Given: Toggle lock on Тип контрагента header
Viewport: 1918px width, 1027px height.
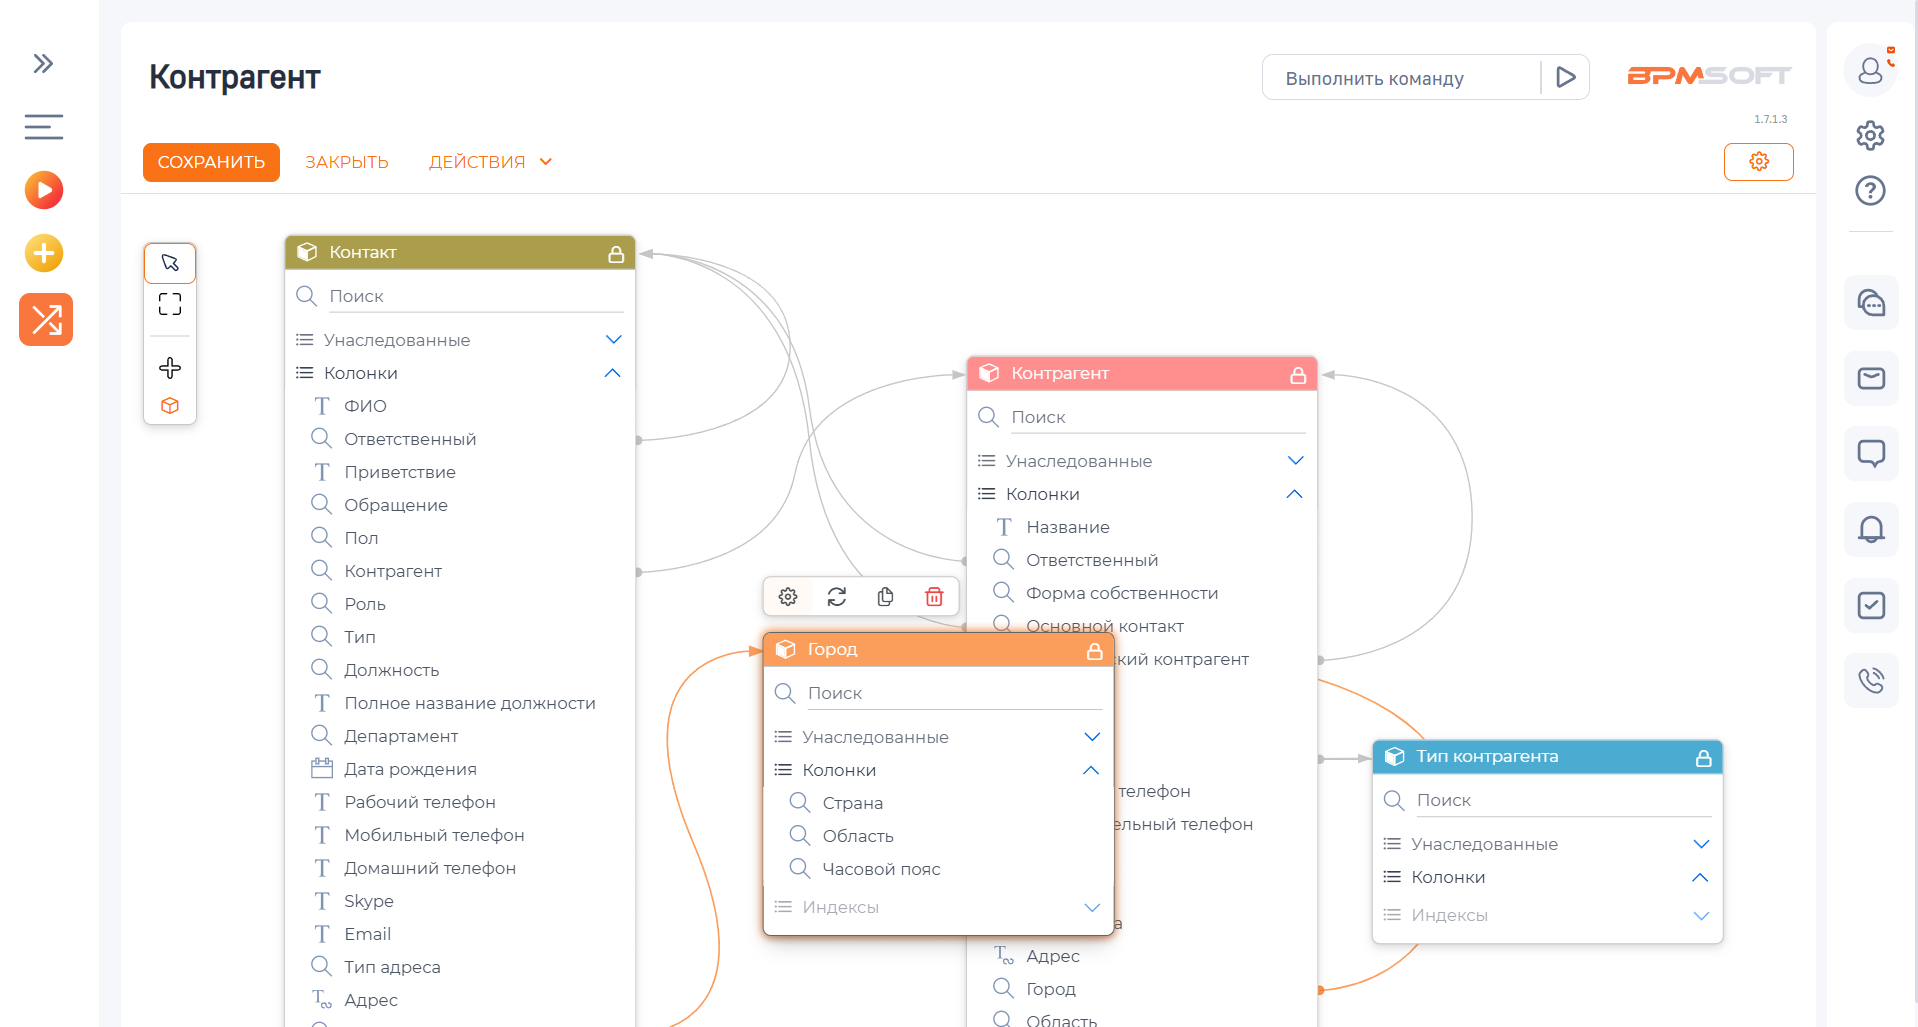Looking at the screenshot, I should [x=1703, y=758].
